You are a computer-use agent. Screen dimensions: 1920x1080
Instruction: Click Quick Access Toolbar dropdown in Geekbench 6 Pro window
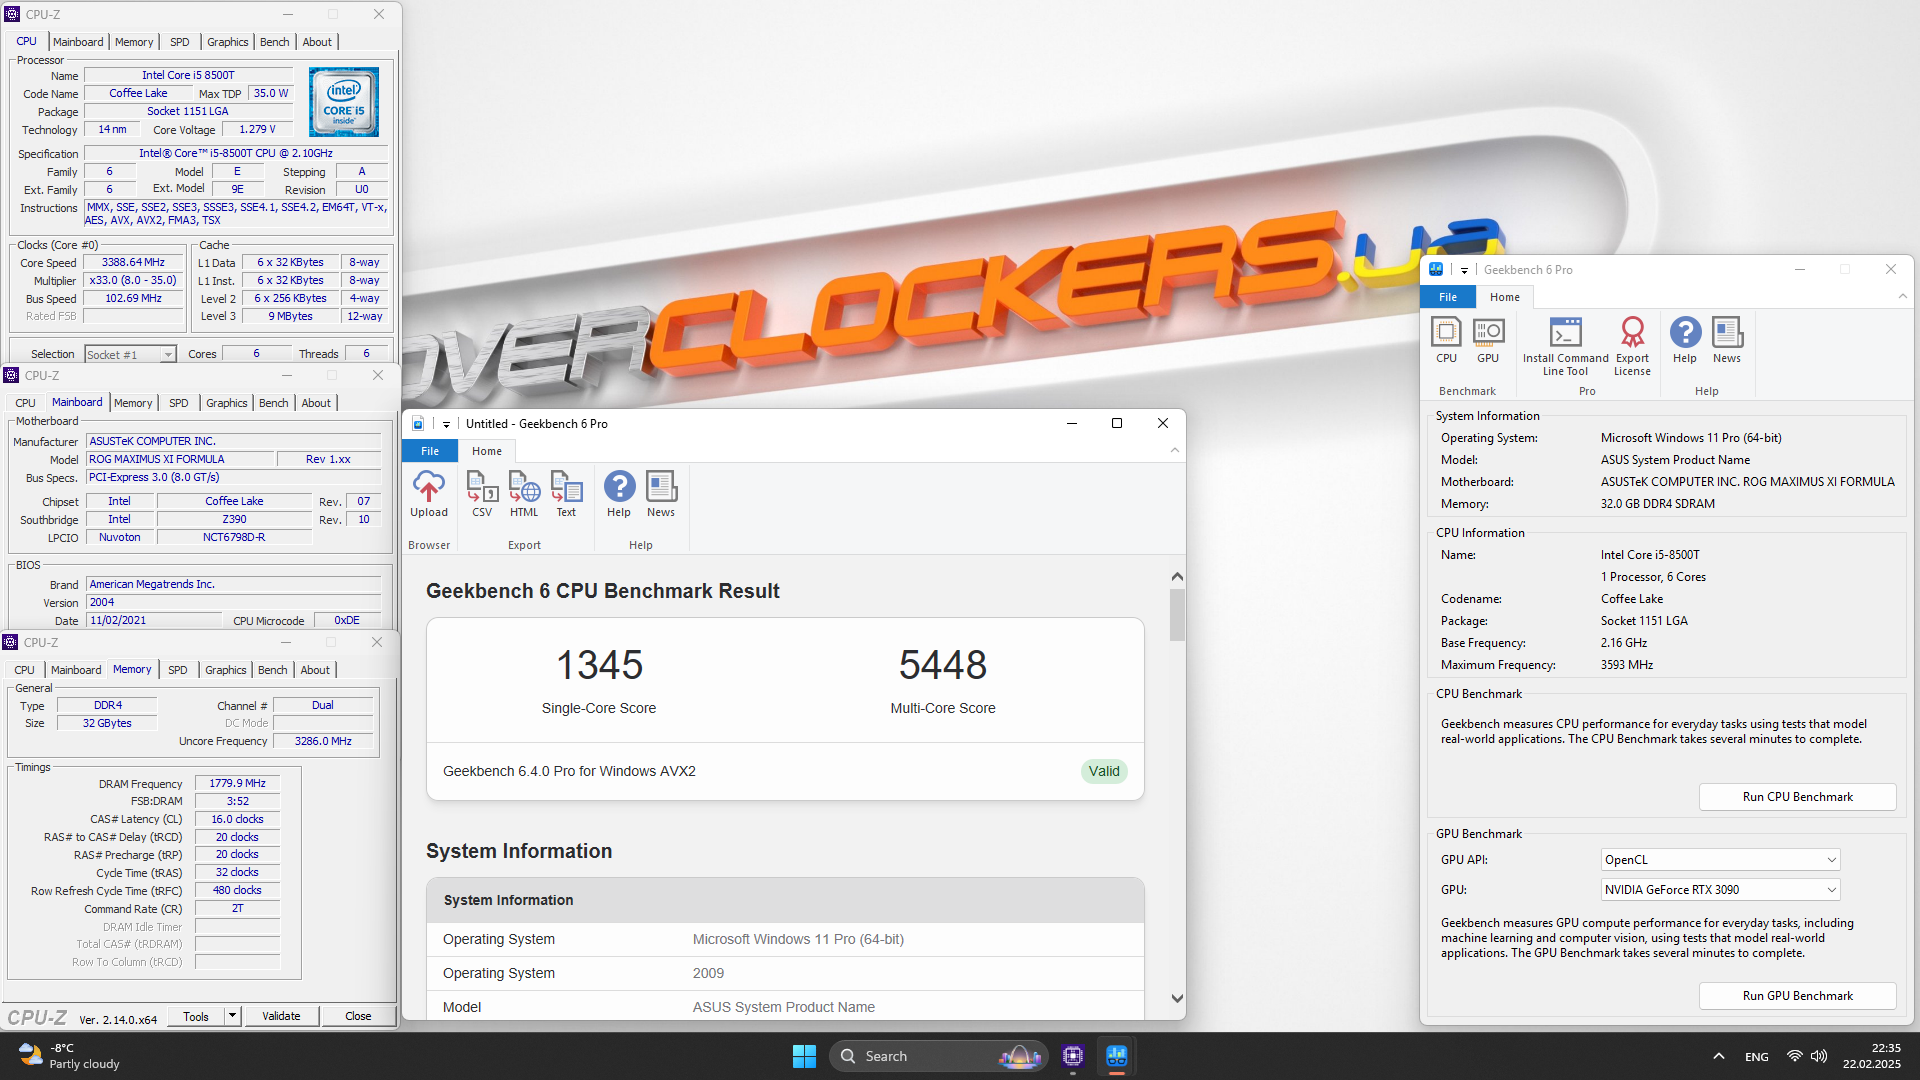[1464, 270]
